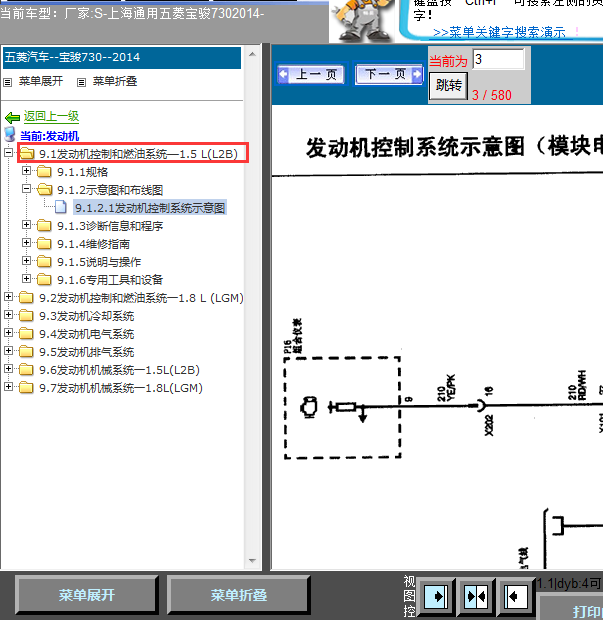
Task: Open 返回上一级 link
Action: pyautogui.click(x=51, y=116)
